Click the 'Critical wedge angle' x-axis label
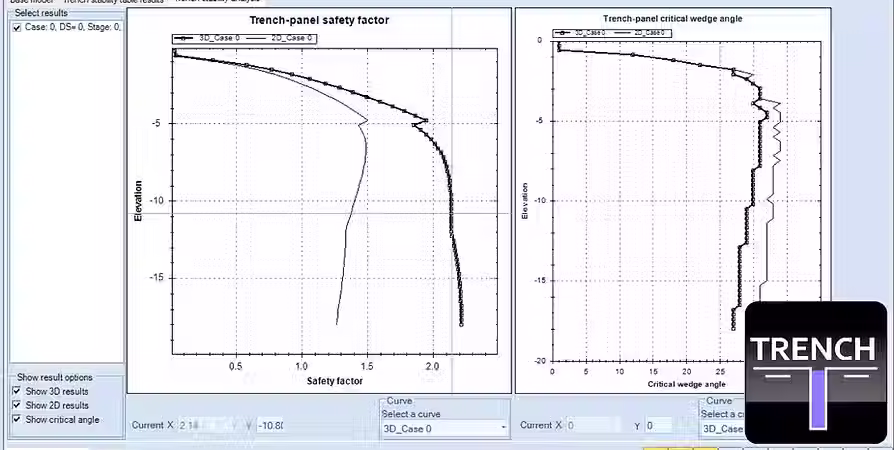The height and width of the screenshot is (450, 894). point(686,384)
